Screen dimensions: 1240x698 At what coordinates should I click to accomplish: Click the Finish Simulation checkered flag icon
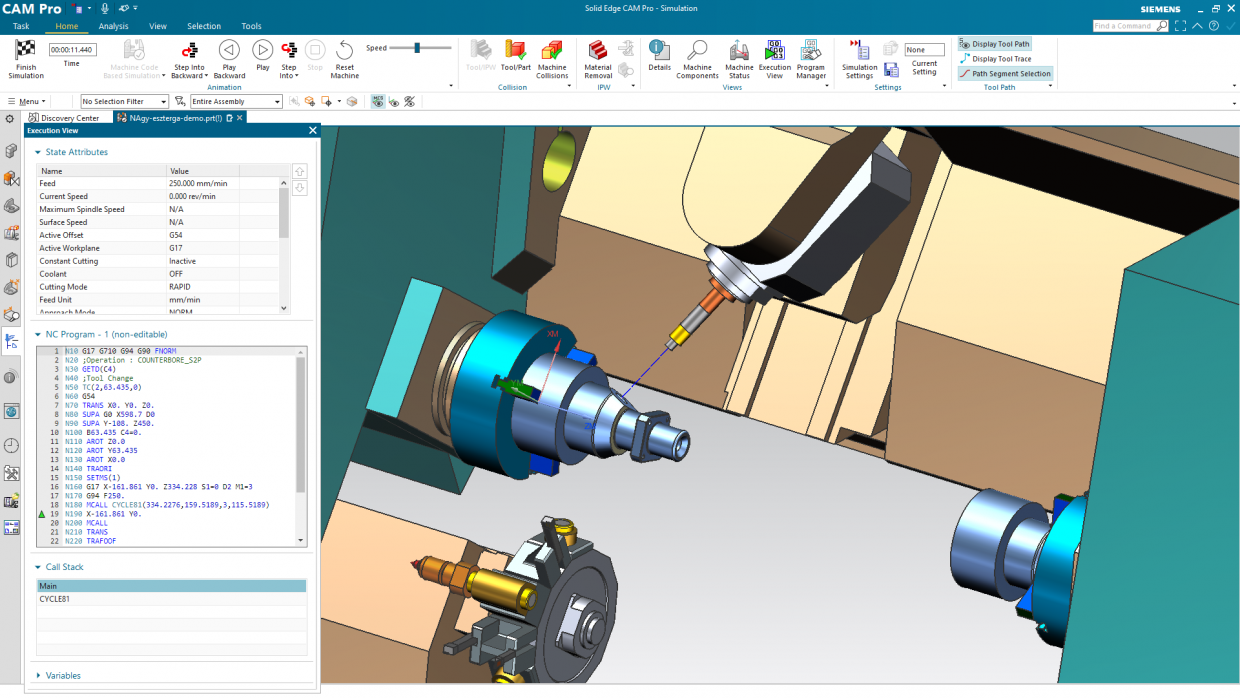click(25, 51)
